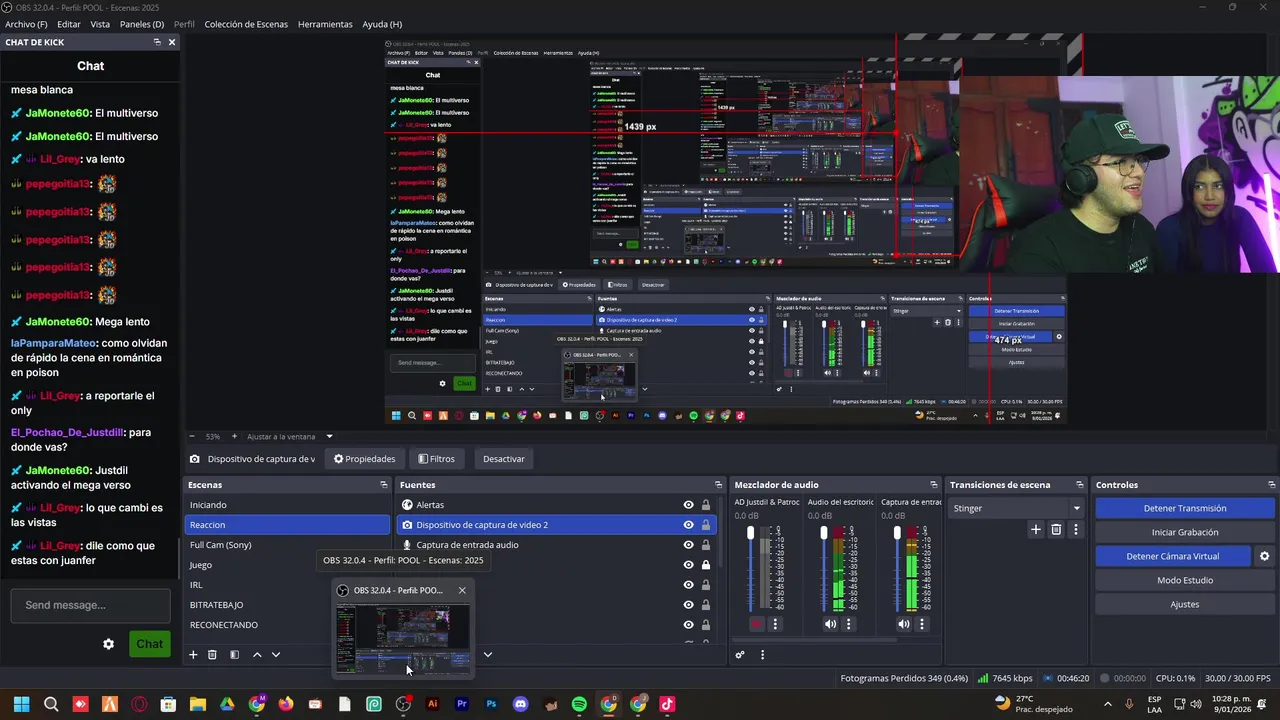Click the AD Justdil volume fader
Viewport: 1280px width, 720px height.
751,534
